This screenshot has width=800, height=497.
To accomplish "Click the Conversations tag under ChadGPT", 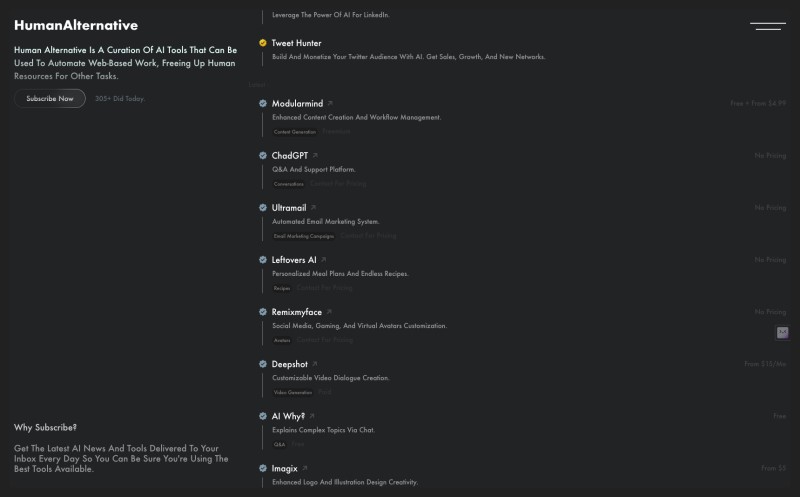I will tap(289, 184).
